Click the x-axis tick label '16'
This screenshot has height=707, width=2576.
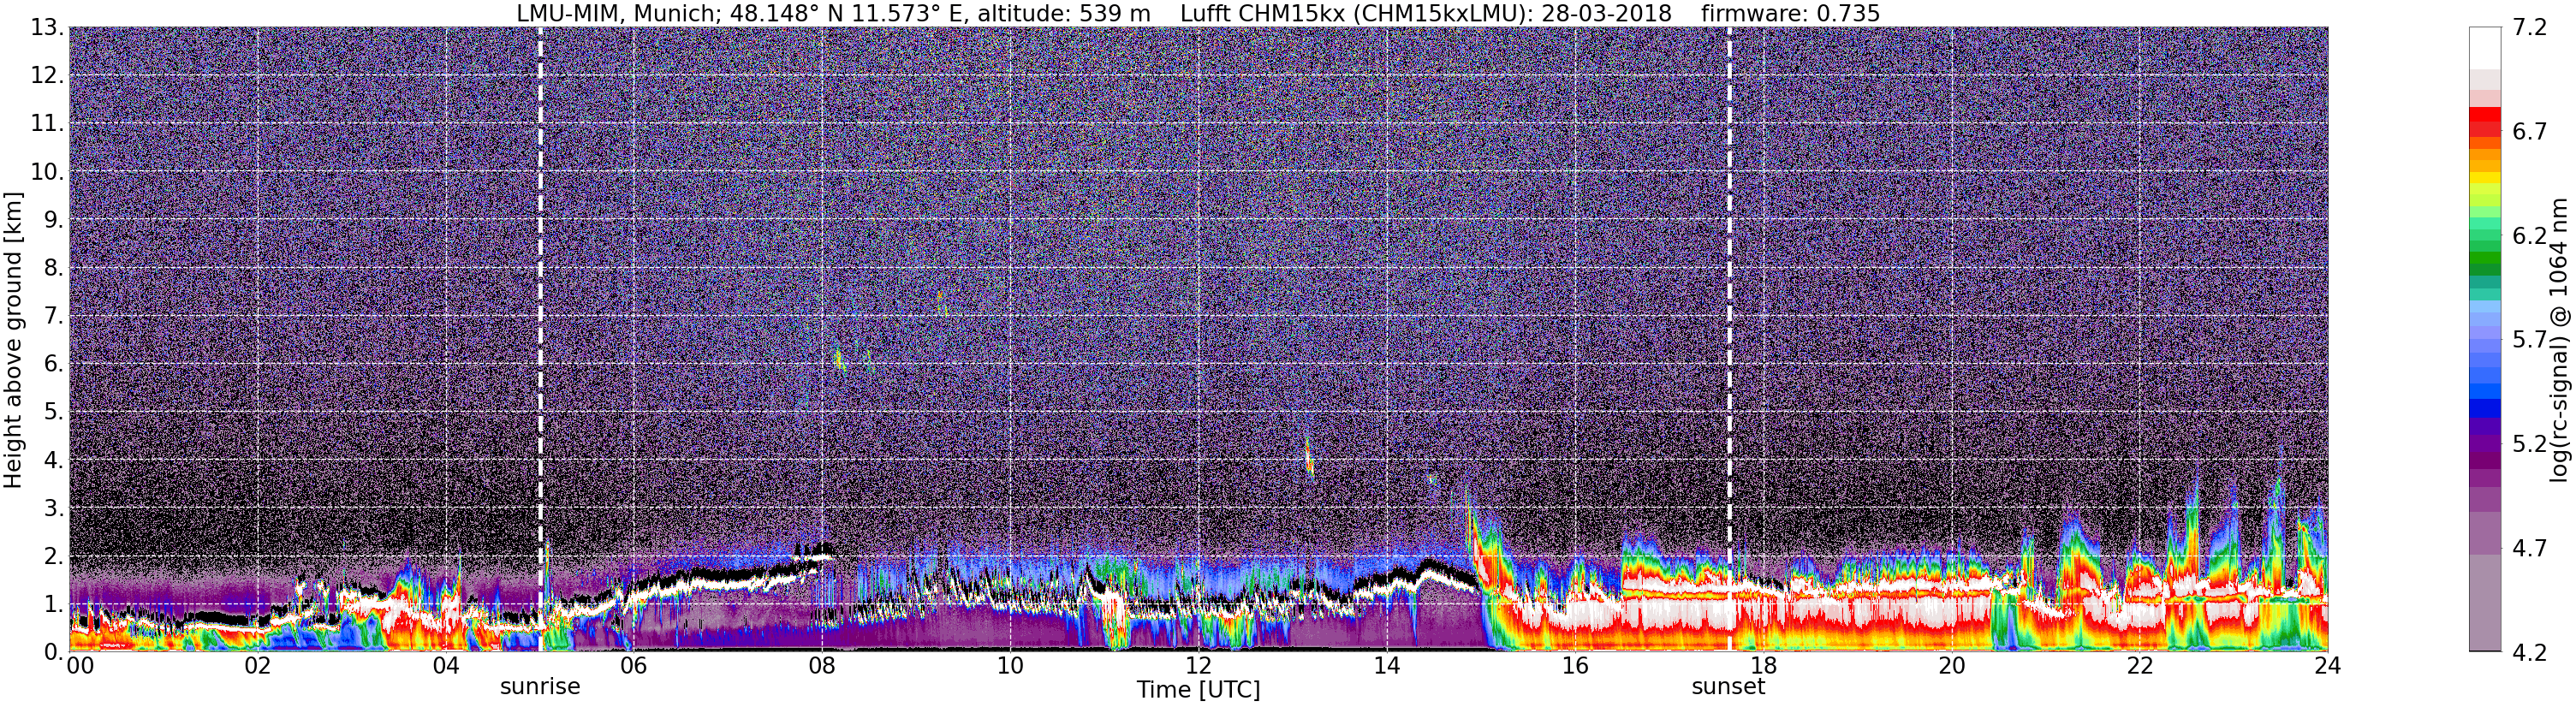click(1575, 666)
